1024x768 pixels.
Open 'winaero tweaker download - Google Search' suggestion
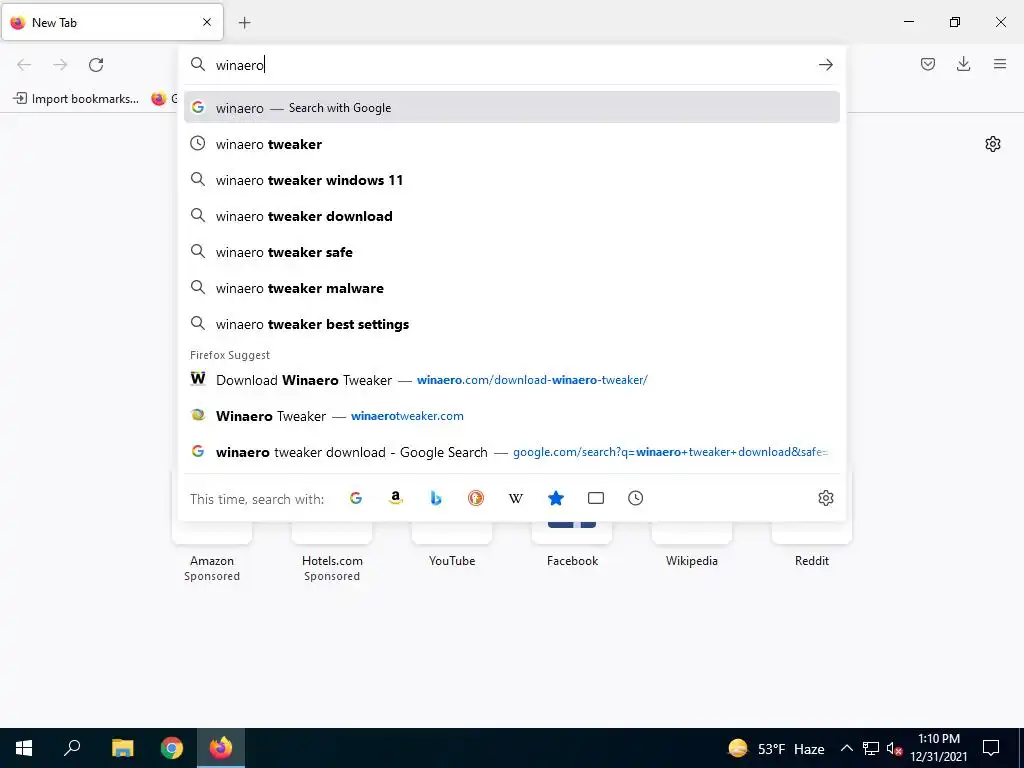pyautogui.click(x=511, y=452)
